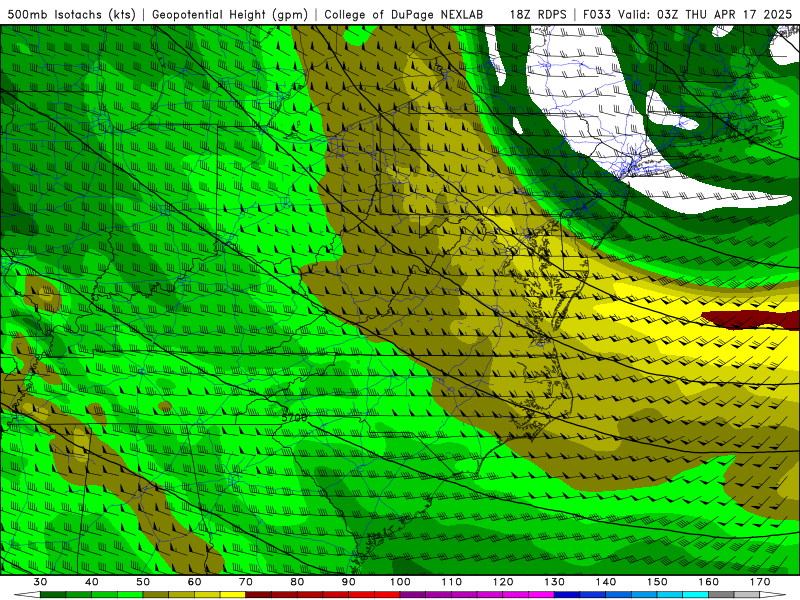
Task: Click the legend value '160'
Action: pyautogui.click(x=709, y=582)
